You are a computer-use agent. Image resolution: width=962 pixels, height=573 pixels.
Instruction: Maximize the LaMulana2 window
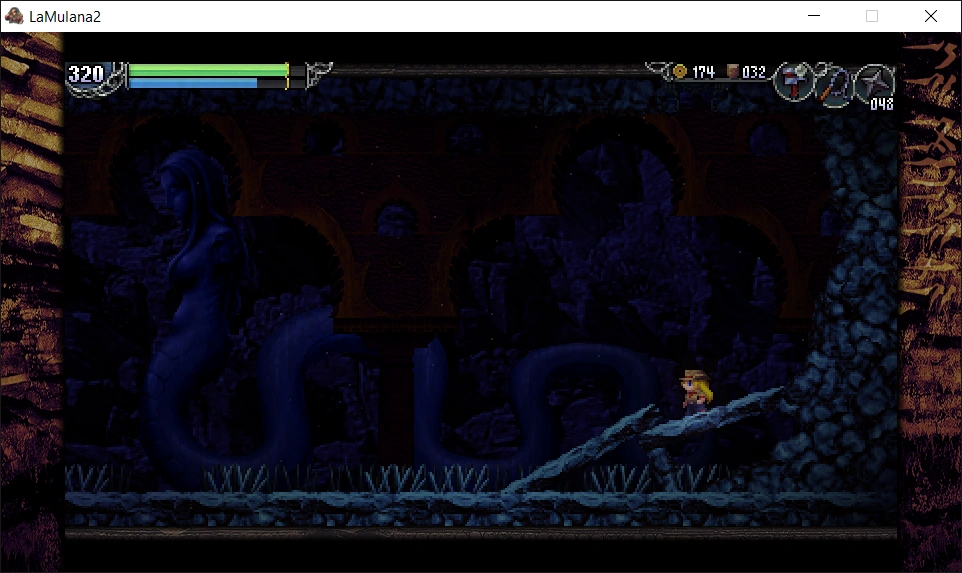[872, 16]
